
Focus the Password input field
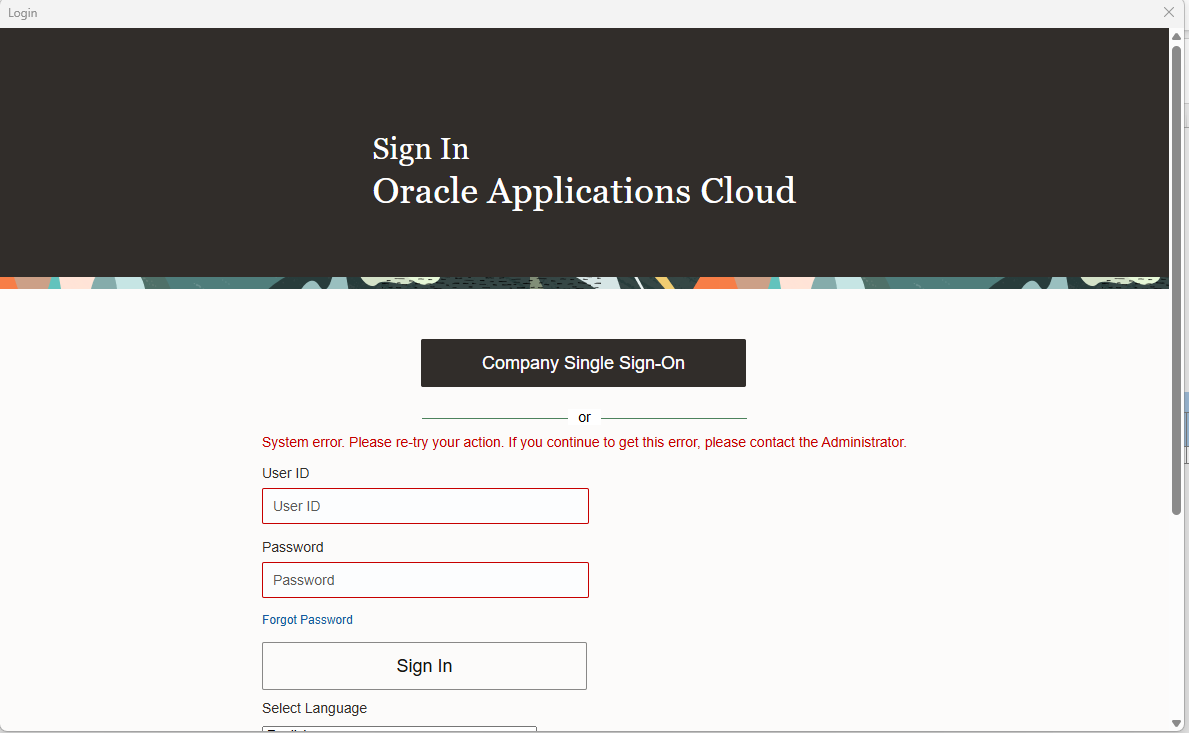[425, 580]
